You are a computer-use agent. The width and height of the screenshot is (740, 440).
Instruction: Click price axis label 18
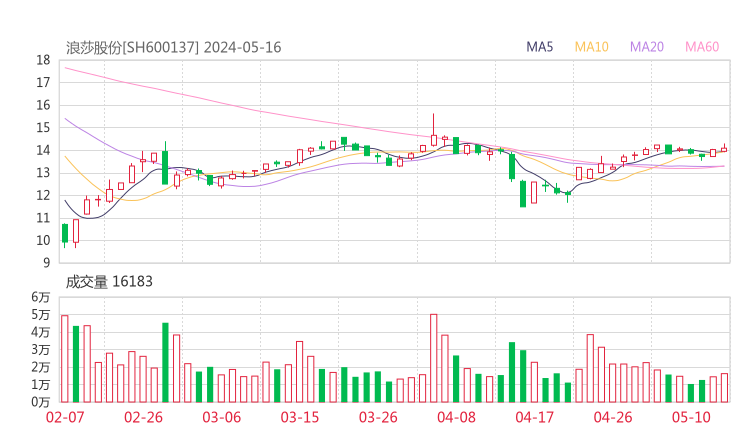pos(43,60)
